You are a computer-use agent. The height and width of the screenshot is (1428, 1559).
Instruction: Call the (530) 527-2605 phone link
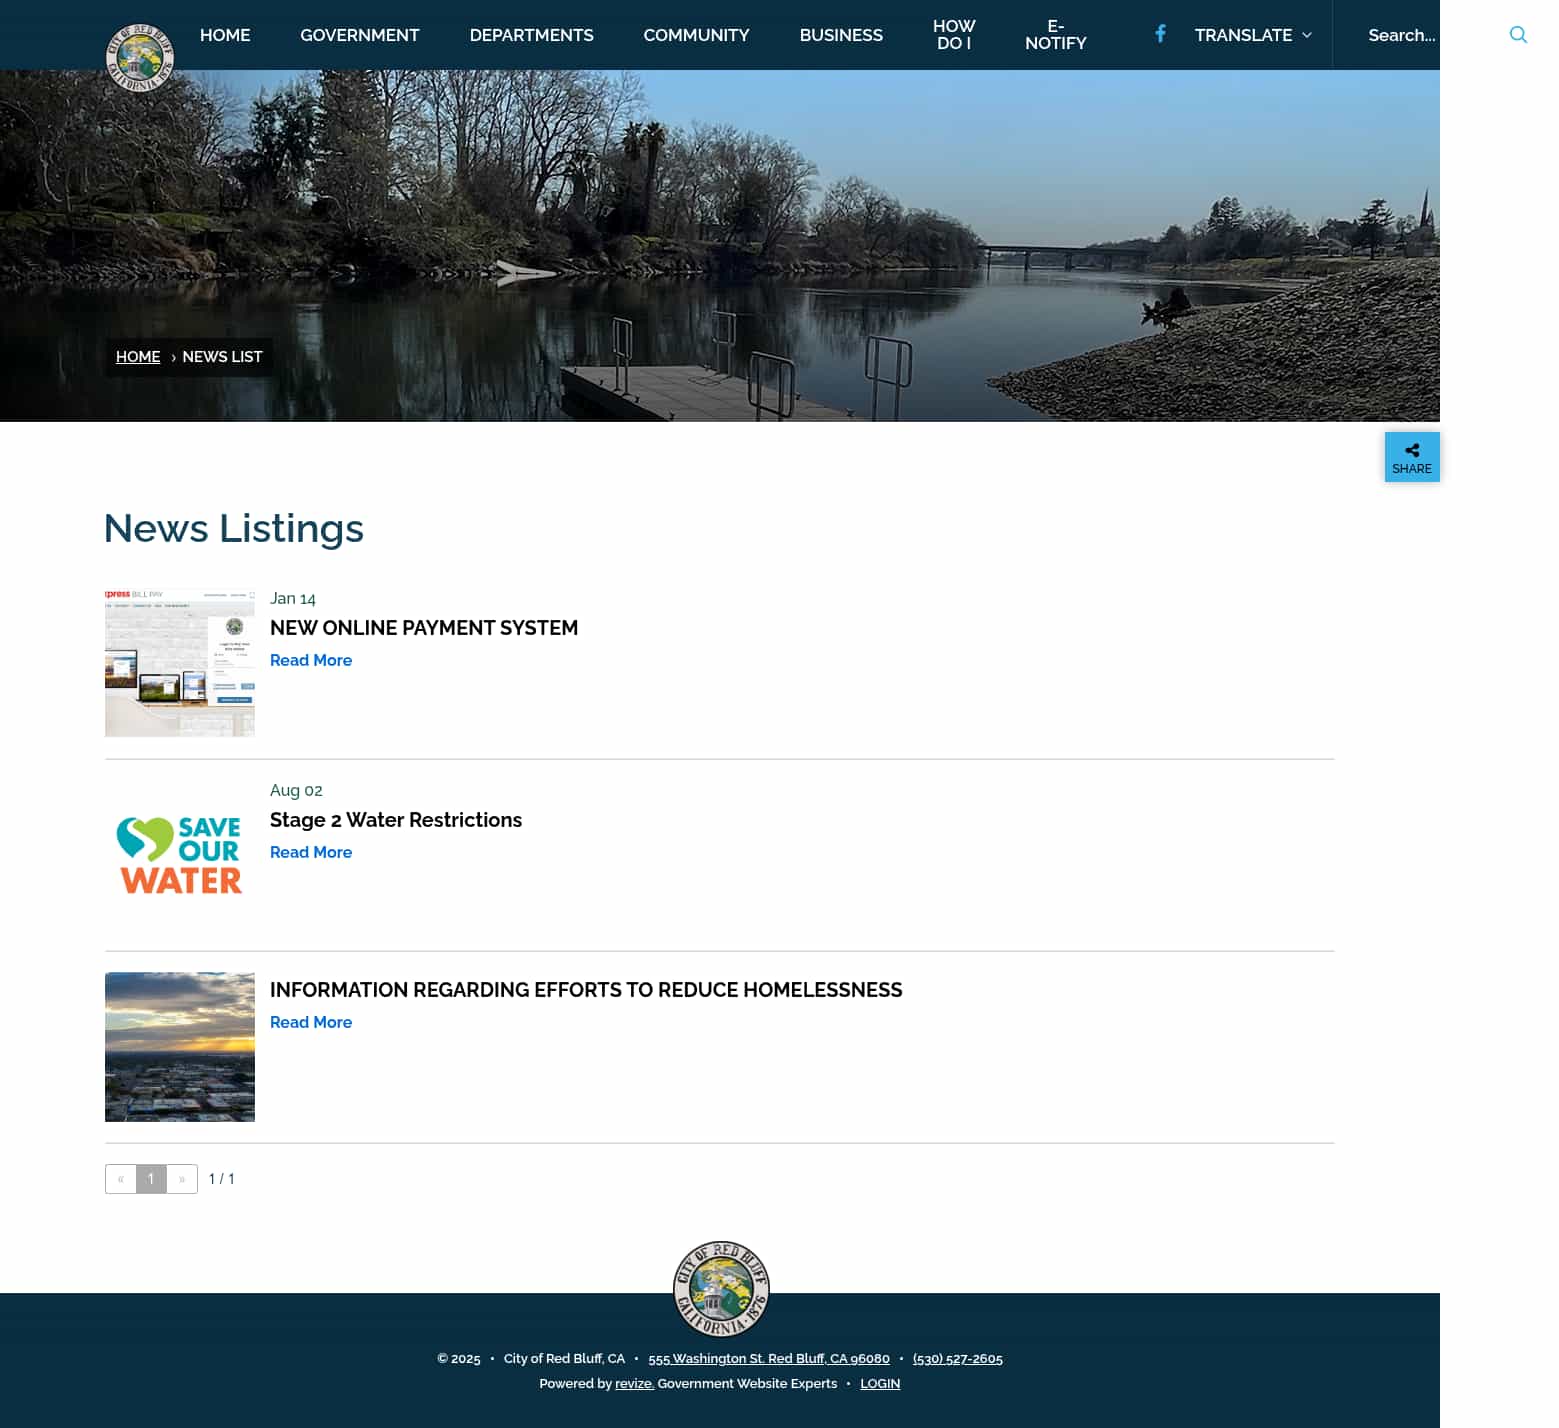click(x=958, y=1359)
